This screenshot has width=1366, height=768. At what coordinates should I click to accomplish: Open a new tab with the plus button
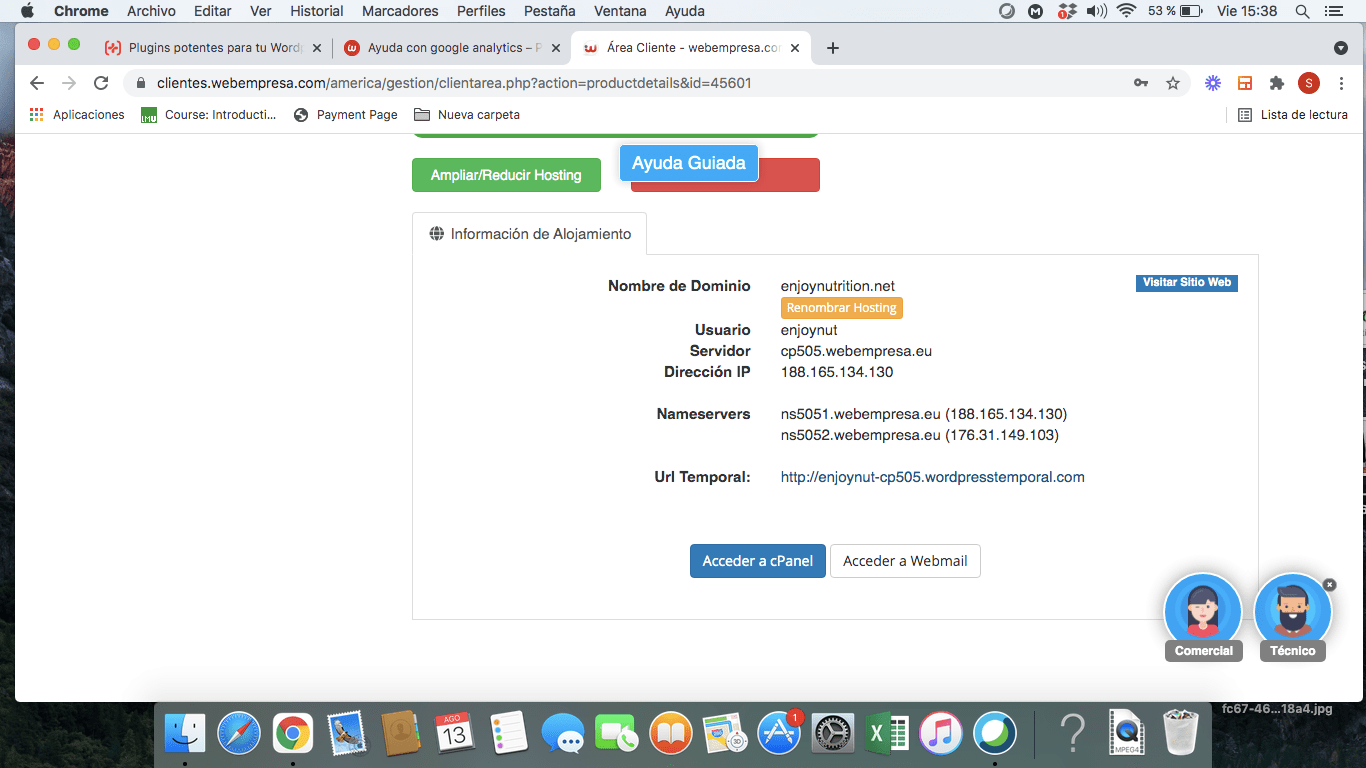click(x=833, y=48)
